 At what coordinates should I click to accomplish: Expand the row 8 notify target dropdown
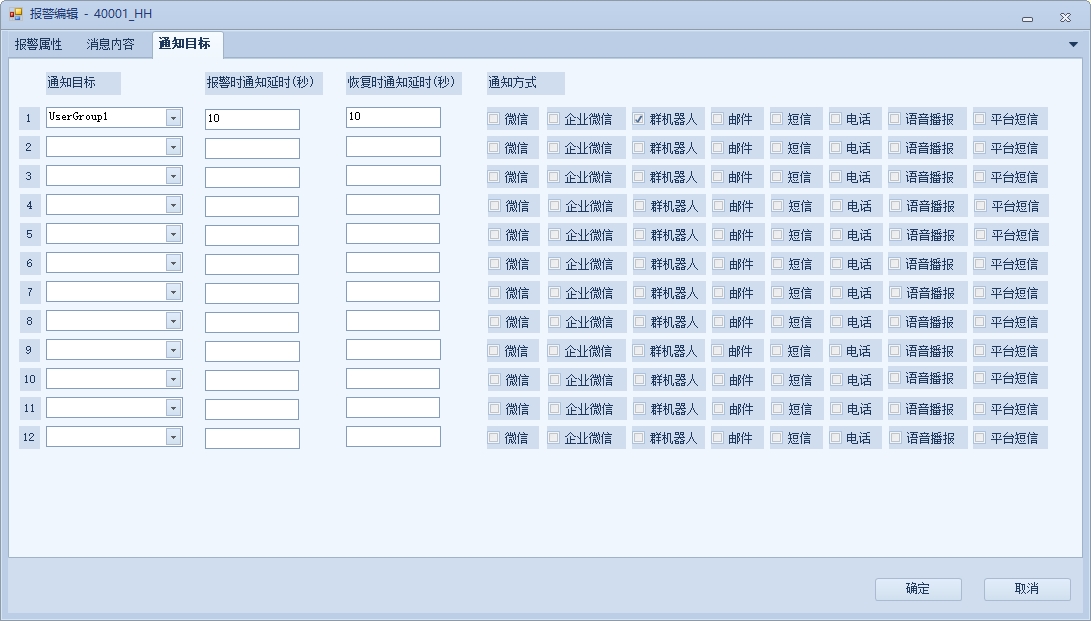pyautogui.click(x=173, y=321)
